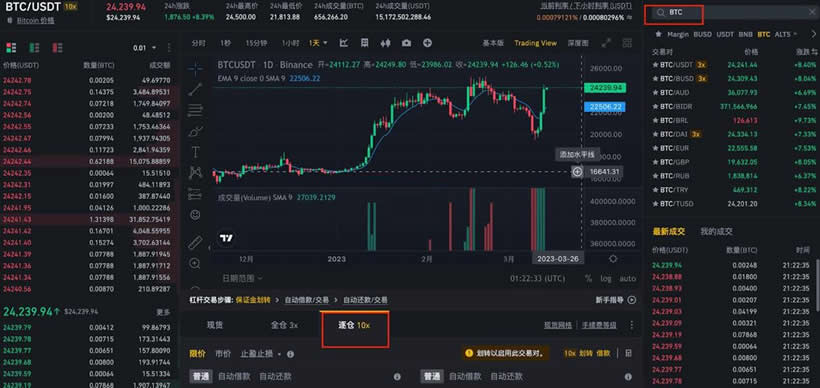Open chart settings gear near time axis
Viewport: 820px width, 388px height.
pyautogui.click(x=613, y=259)
